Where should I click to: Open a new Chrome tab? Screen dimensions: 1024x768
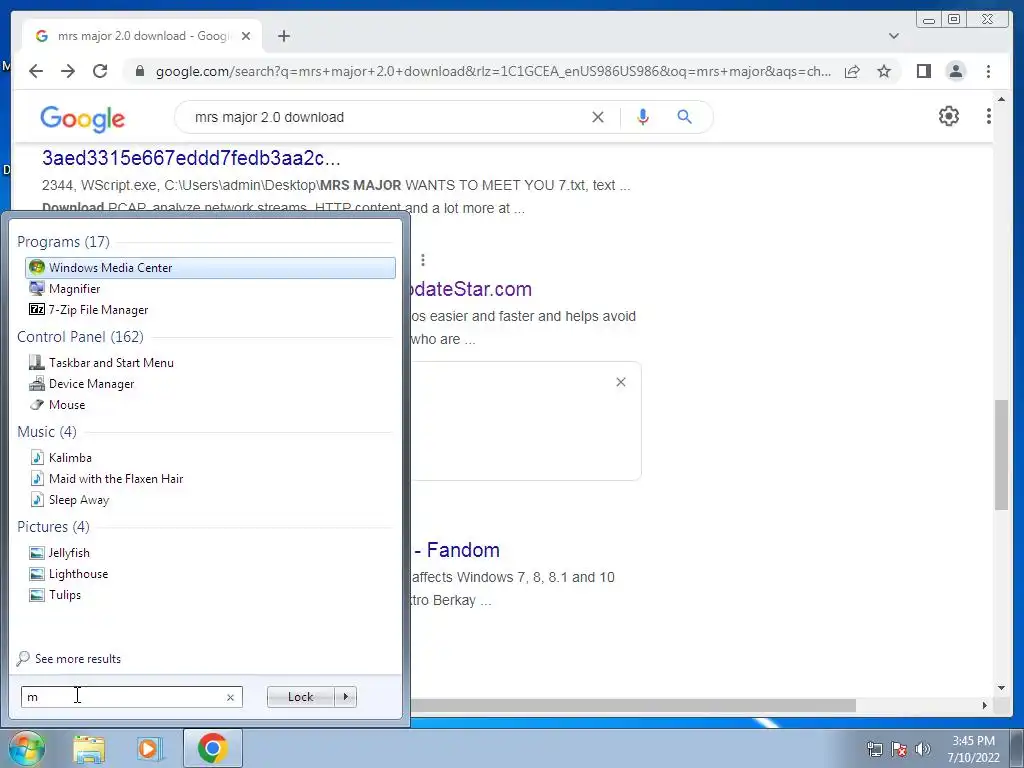click(x=283, y=36)
